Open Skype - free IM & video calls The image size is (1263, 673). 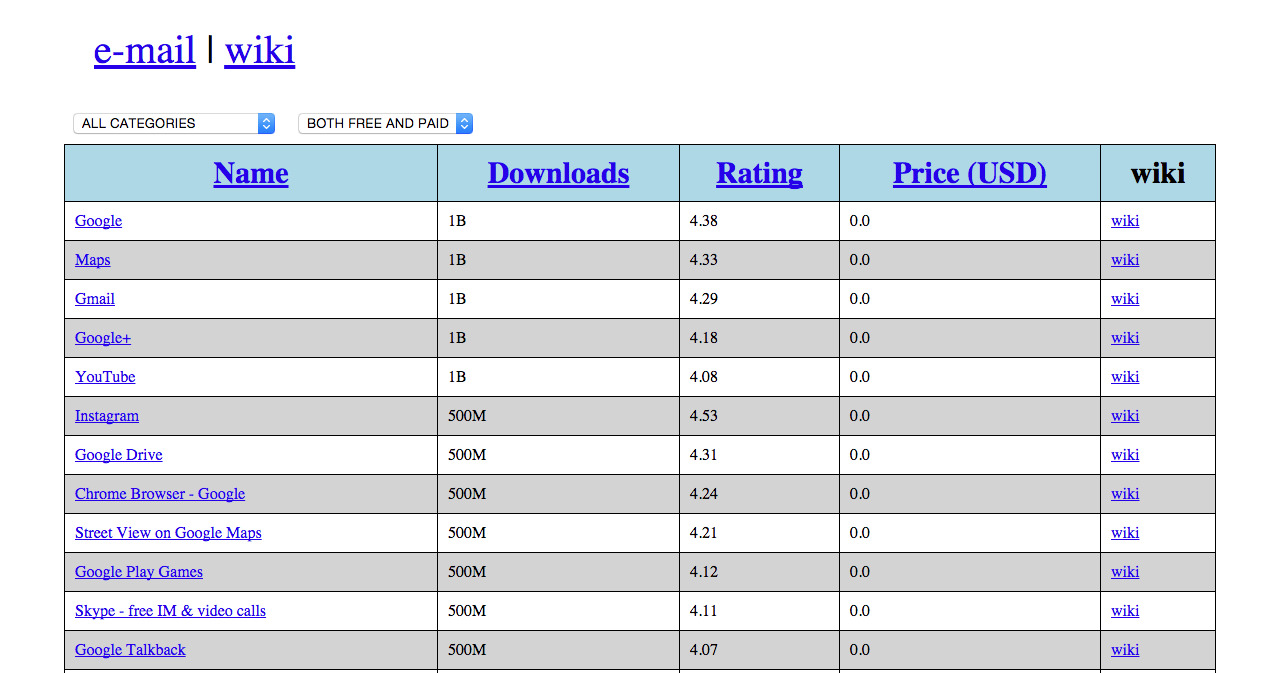pyautogui.click(x=170, y=611)
